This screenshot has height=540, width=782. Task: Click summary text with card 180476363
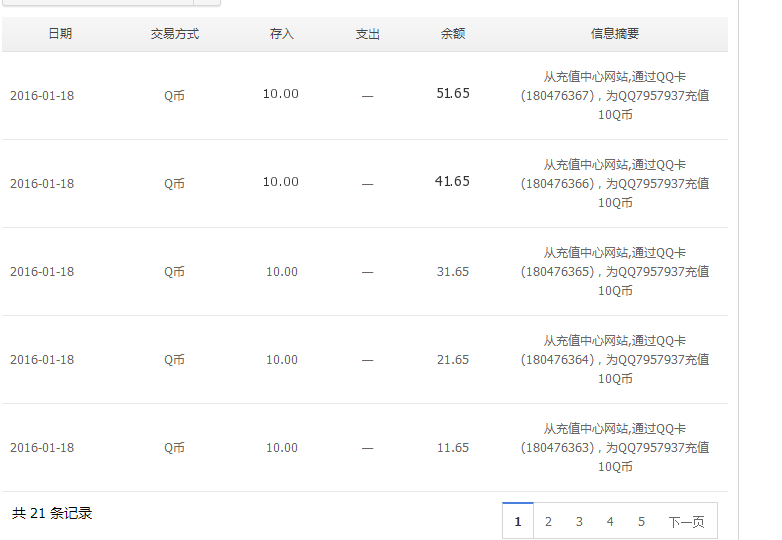[x=614, y=448]
